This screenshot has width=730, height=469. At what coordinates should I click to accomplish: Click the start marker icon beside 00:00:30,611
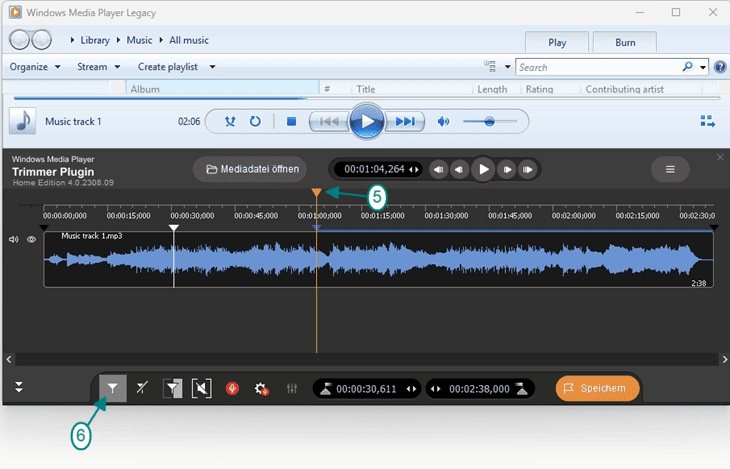point(325,388)
